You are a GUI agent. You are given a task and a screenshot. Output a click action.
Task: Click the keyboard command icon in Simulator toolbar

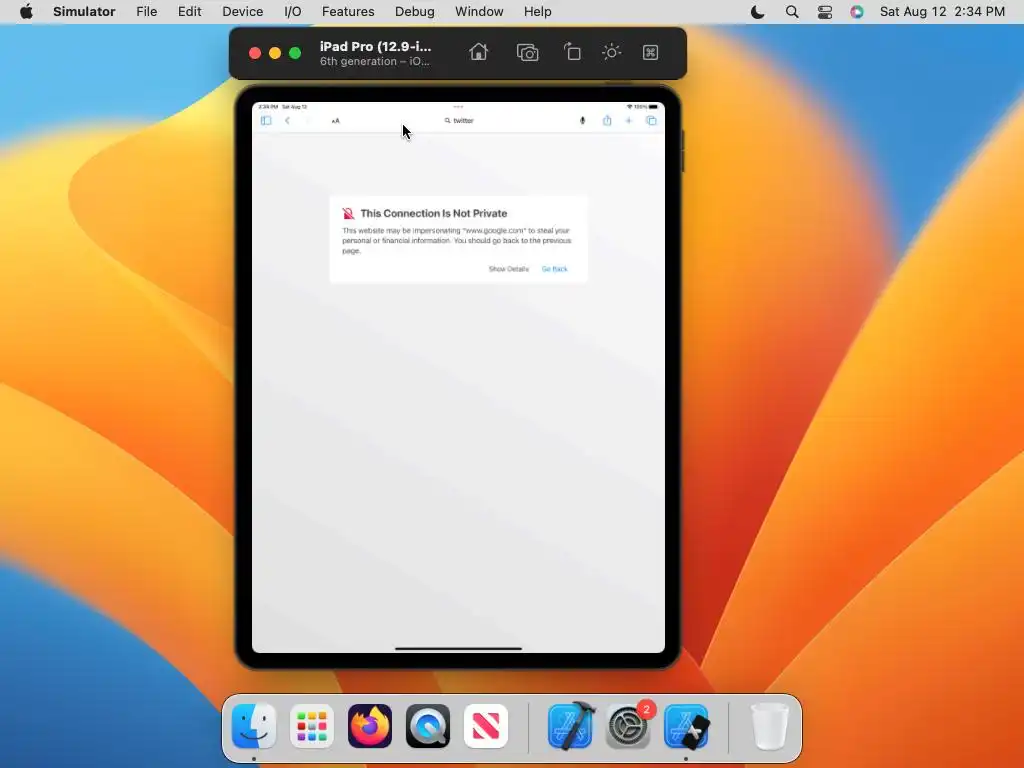click(x=650, y=52)
